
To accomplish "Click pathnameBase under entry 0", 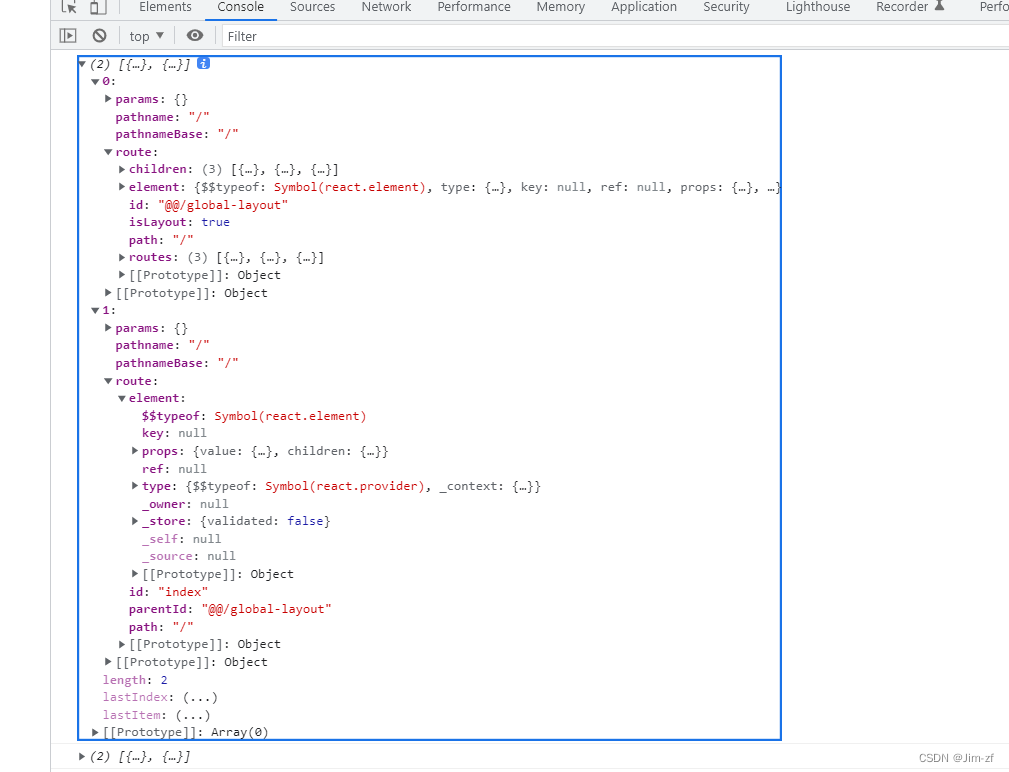I will tap(176, 134).
